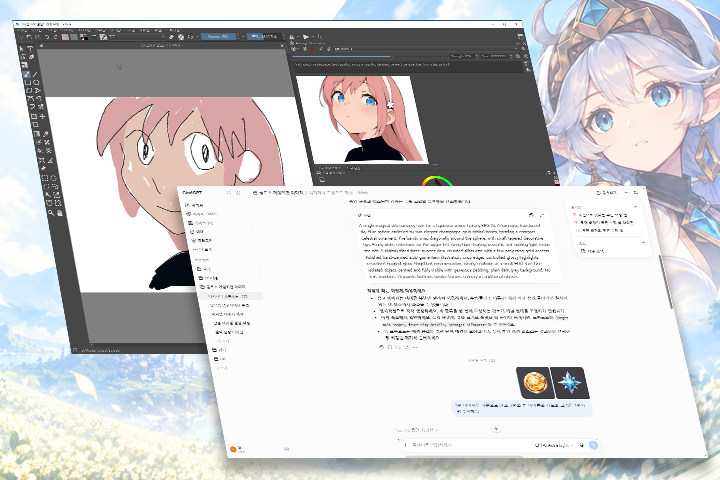
Task: Click the search icon in ChatGPT sidebar header
Action: pos(228,192)
